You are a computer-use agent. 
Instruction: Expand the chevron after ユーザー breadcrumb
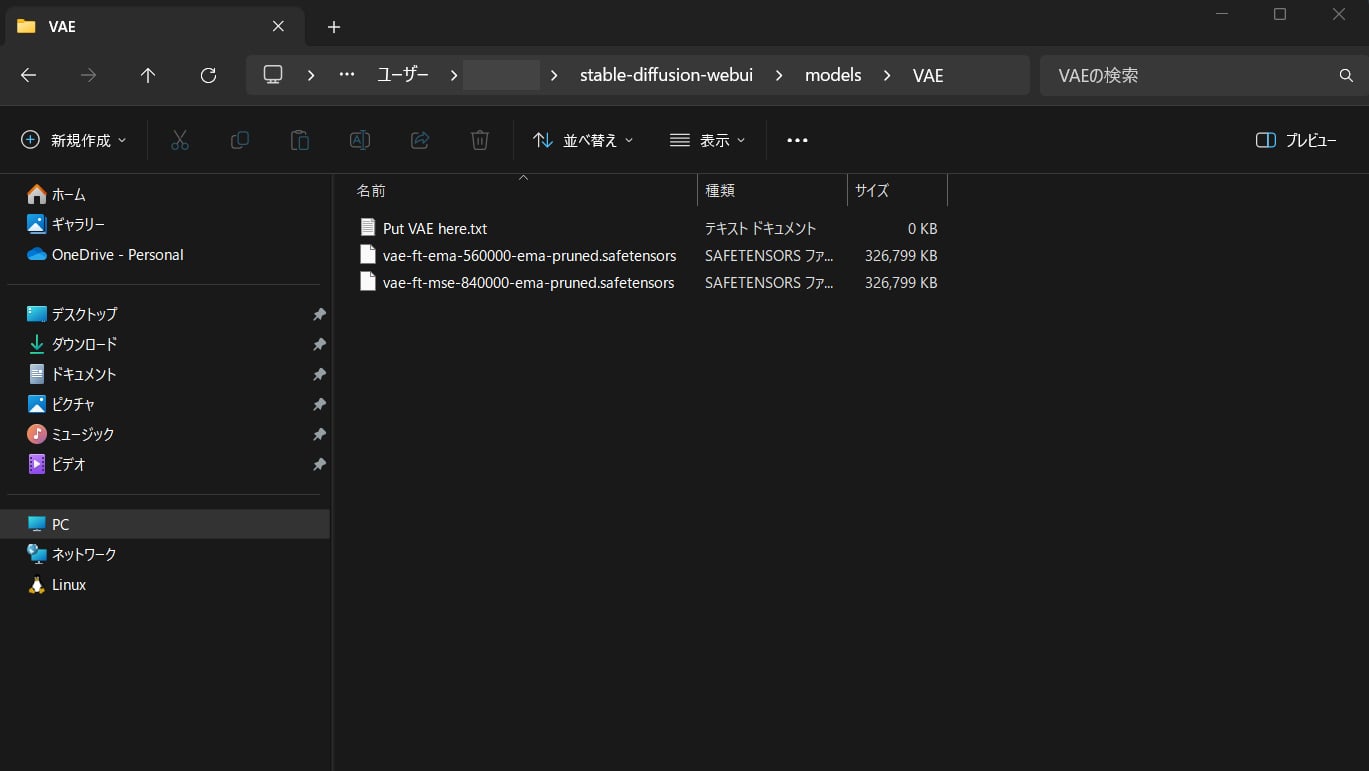pyautogui.click(x=454, y=75)
